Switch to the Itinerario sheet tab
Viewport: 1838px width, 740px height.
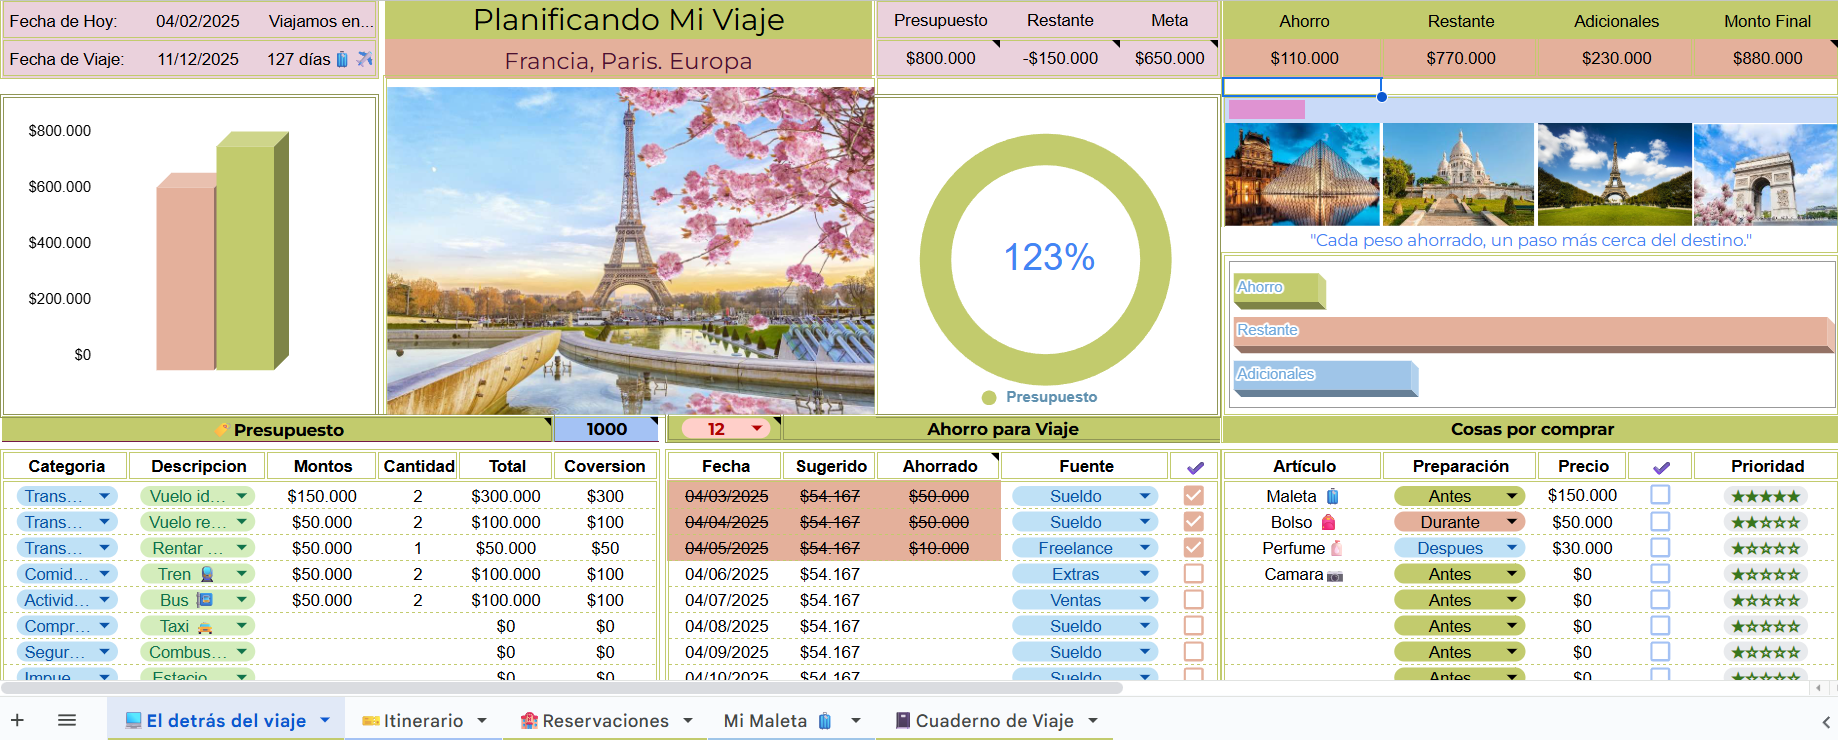coord(423,720)
